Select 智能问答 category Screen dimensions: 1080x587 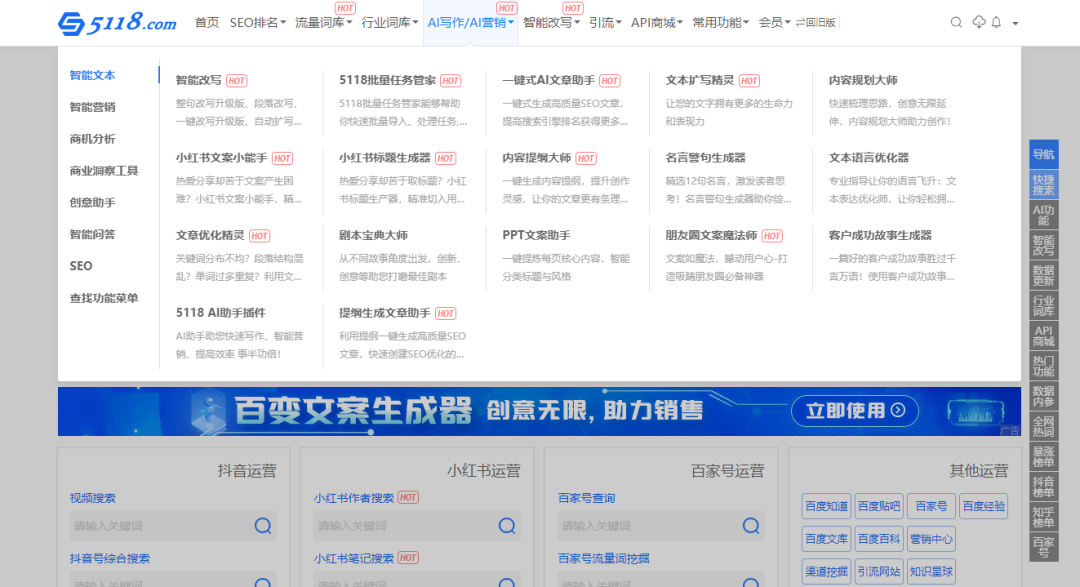(x=92, y=234)
